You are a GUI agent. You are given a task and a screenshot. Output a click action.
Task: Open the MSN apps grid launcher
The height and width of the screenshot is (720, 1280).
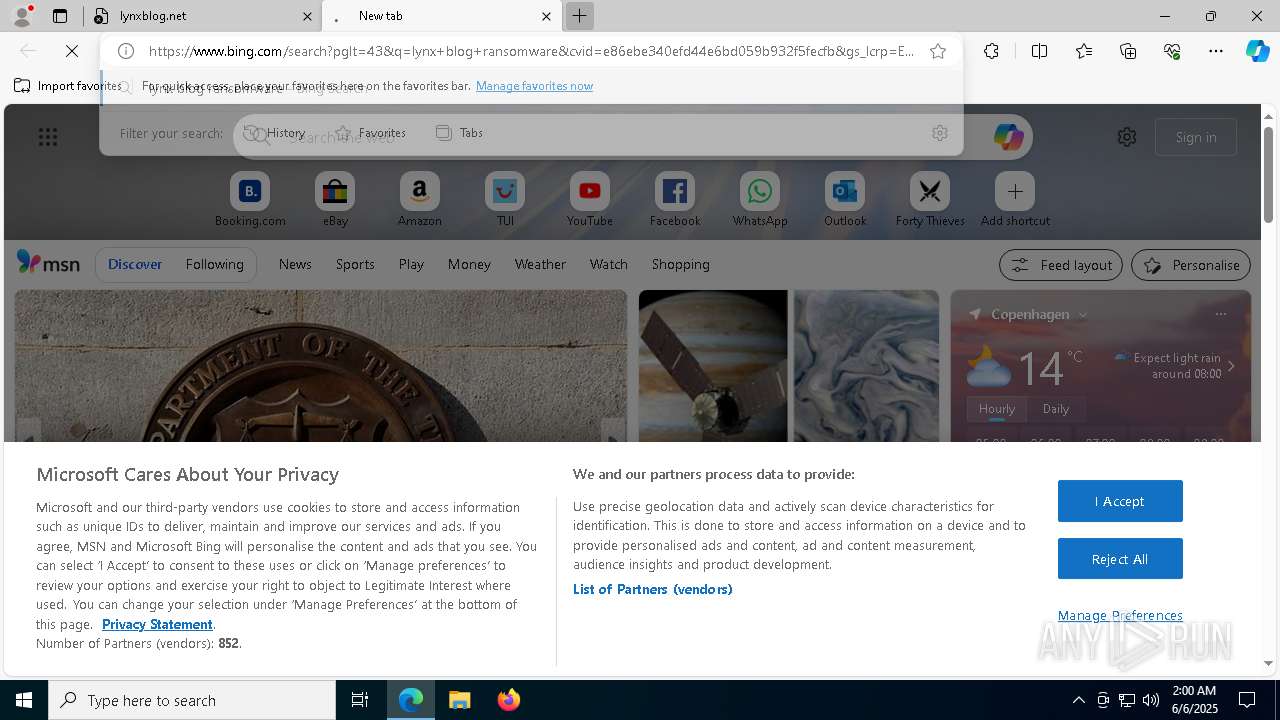[48, 137]
